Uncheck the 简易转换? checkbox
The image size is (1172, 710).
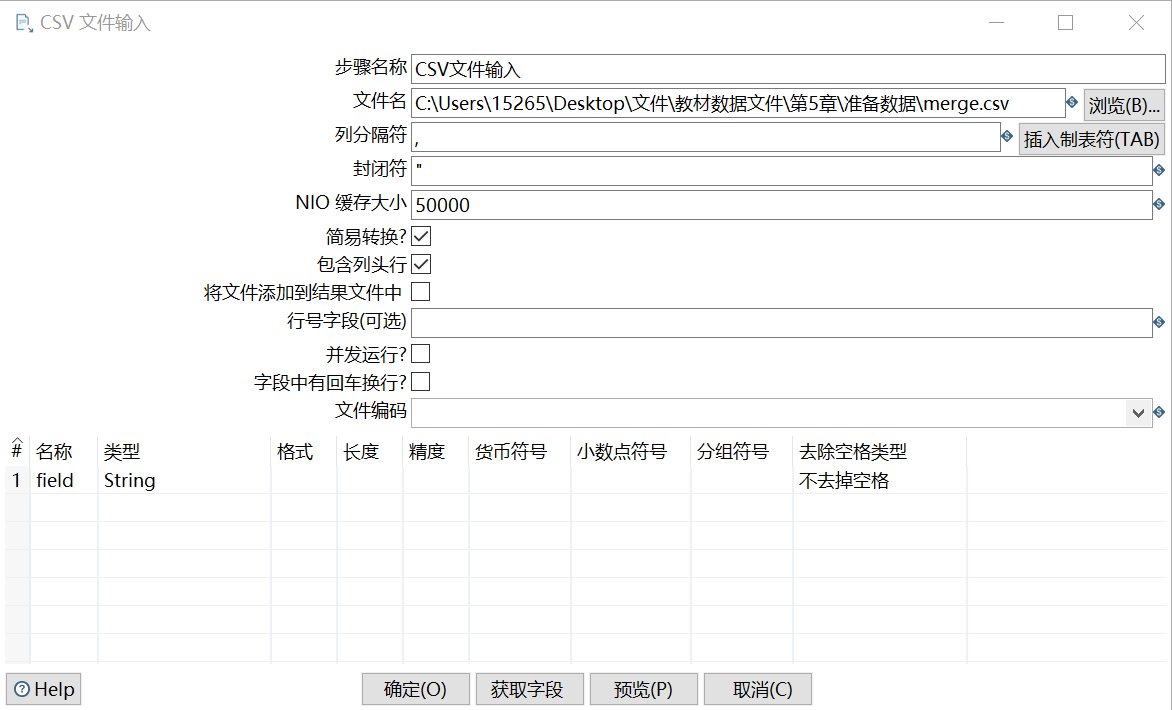(x=422, y=236)
